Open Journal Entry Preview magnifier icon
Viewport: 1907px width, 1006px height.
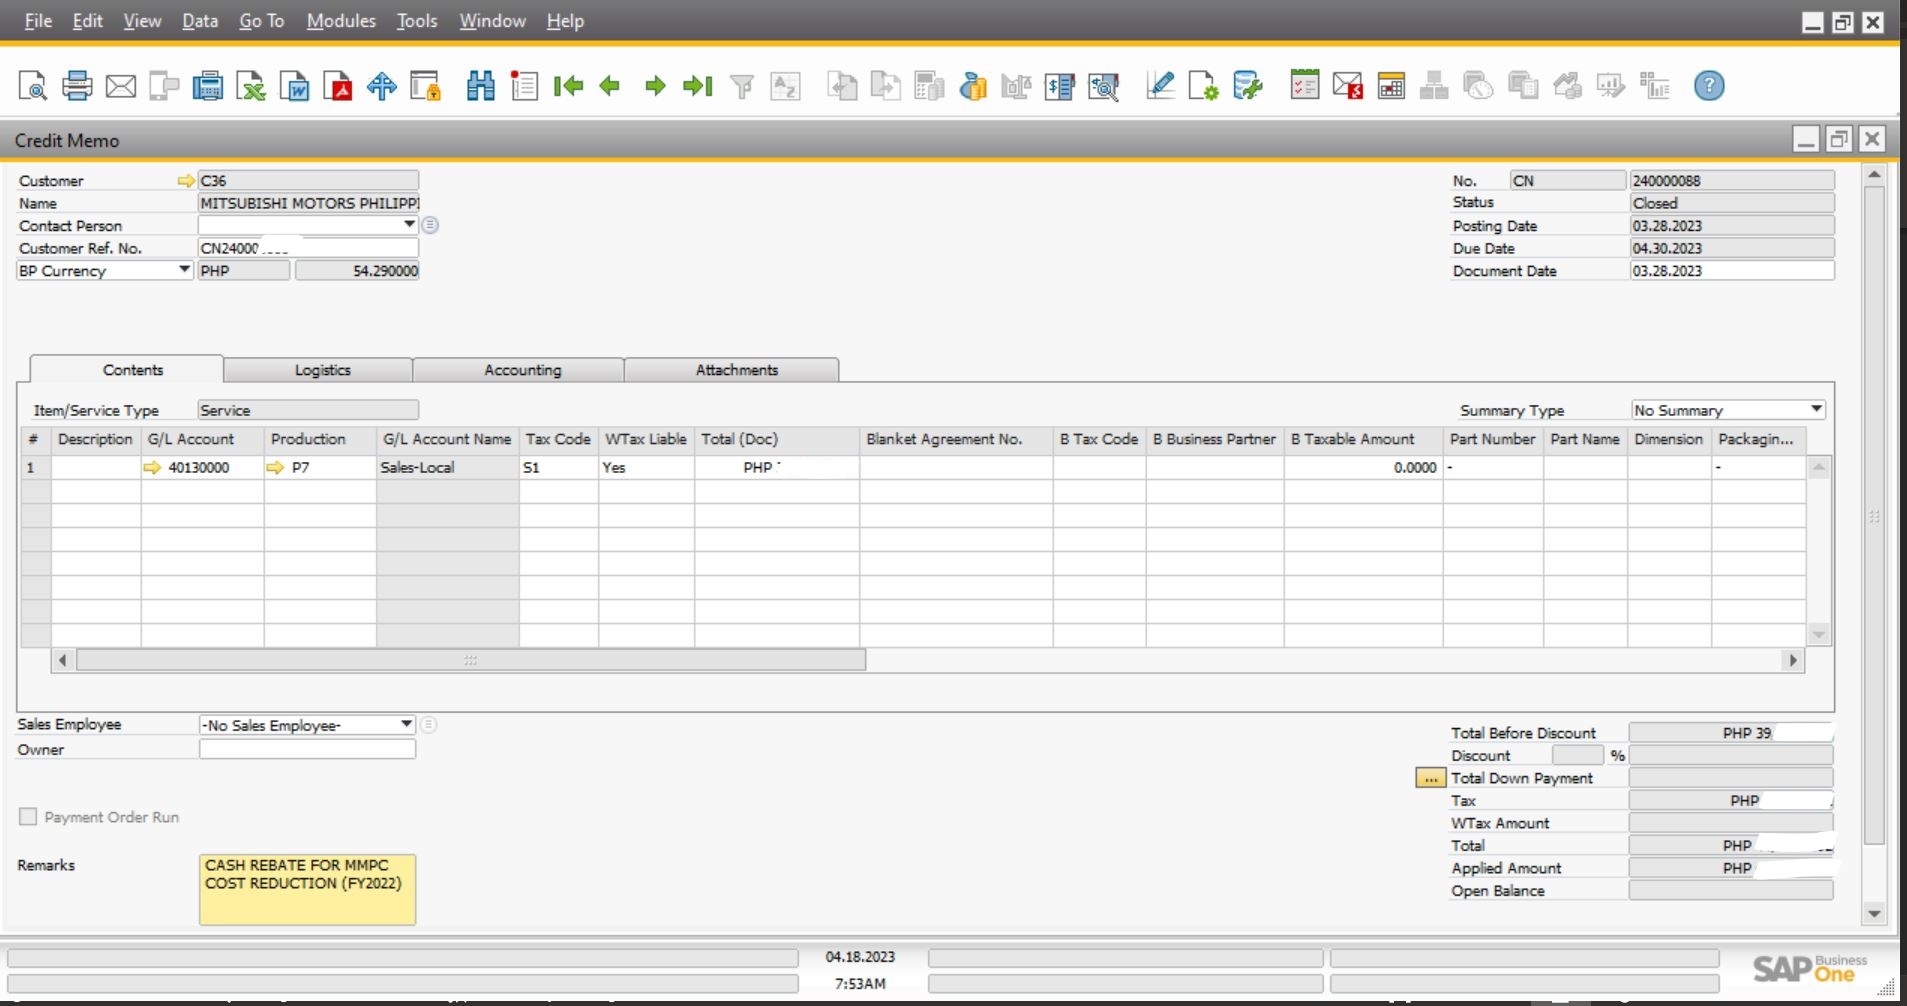coord(1104,86)
